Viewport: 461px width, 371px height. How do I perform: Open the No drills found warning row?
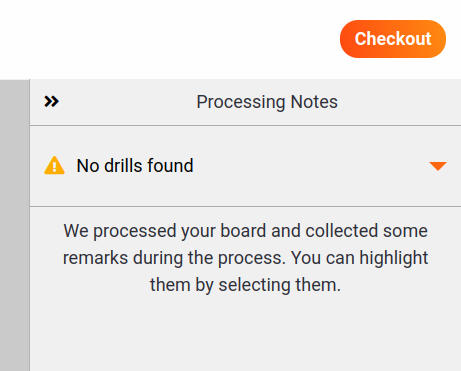pos(246,166)
